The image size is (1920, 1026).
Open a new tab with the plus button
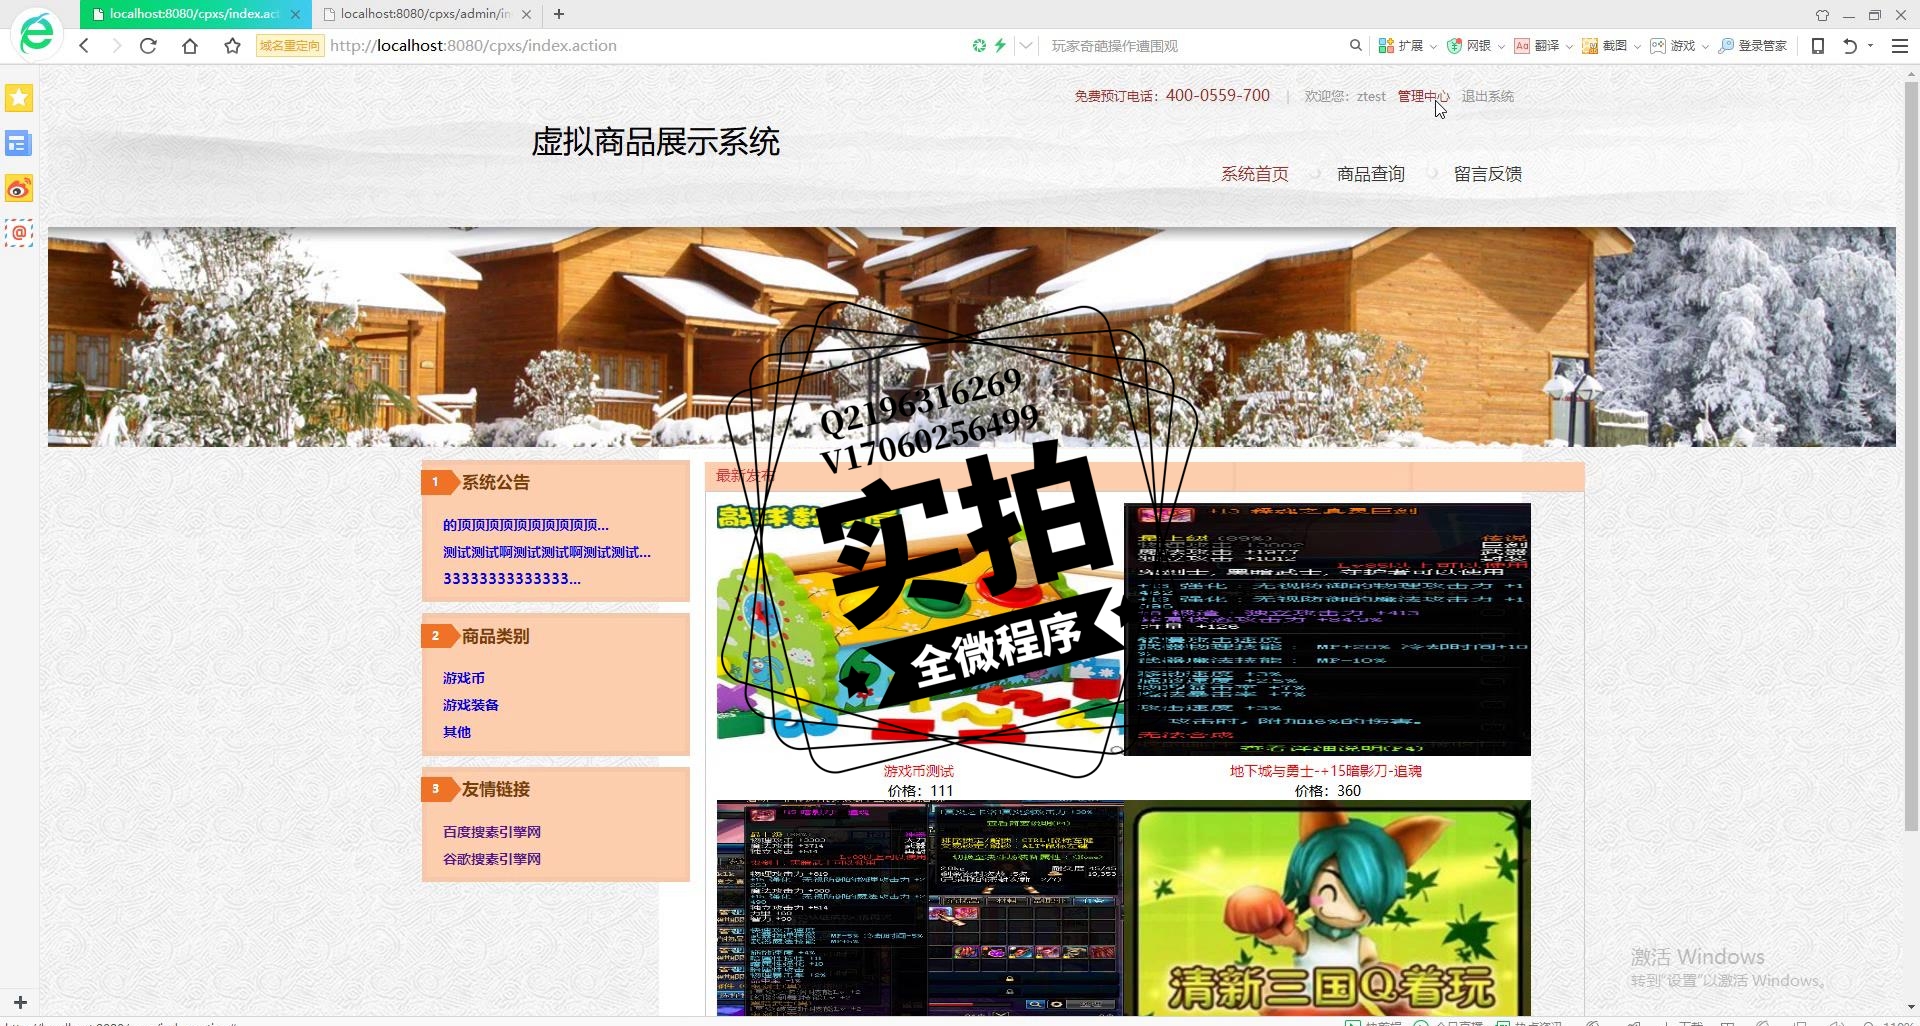pos(559,14)
